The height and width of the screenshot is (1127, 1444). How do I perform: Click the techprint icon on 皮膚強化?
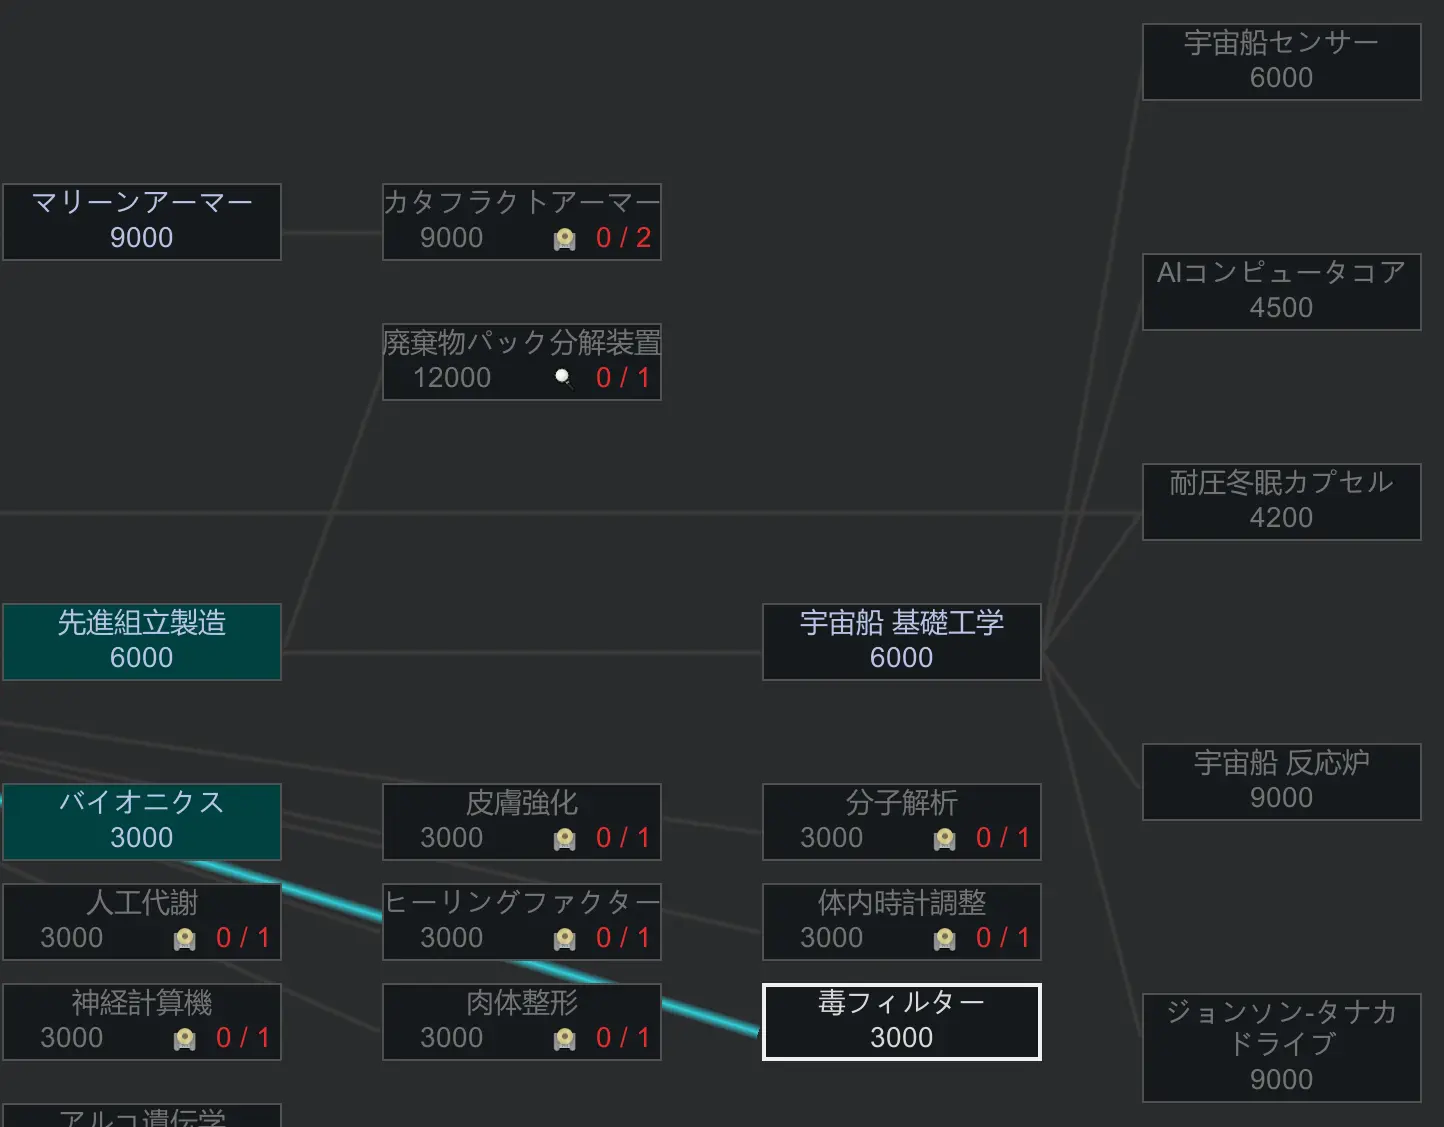[565, 839]
